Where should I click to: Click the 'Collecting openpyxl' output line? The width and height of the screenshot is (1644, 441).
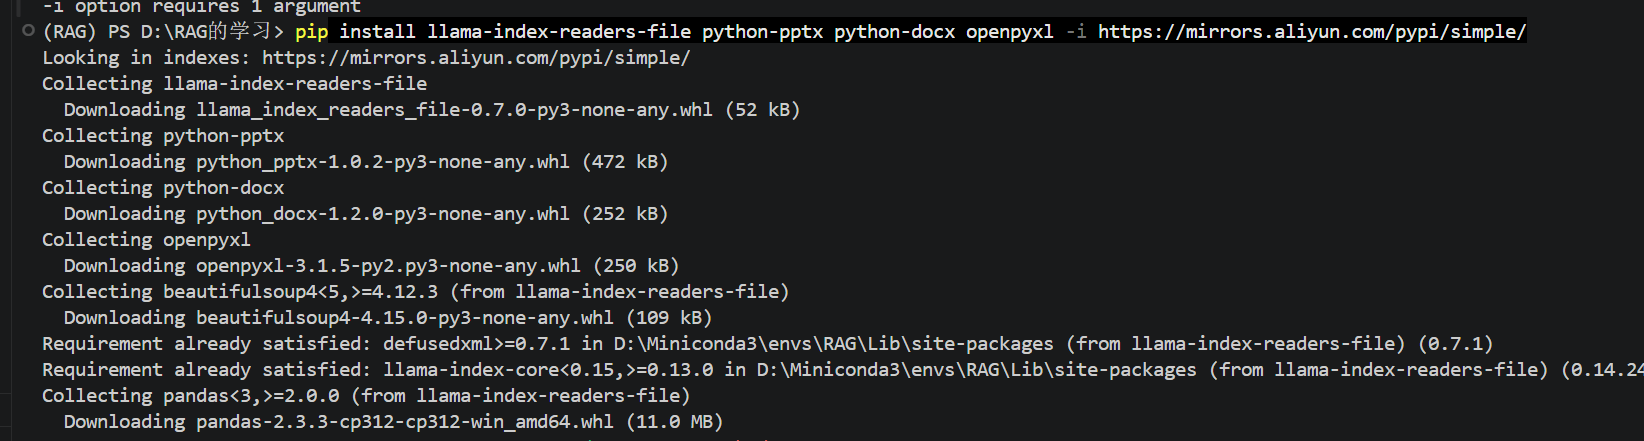[x=146, y=240]
